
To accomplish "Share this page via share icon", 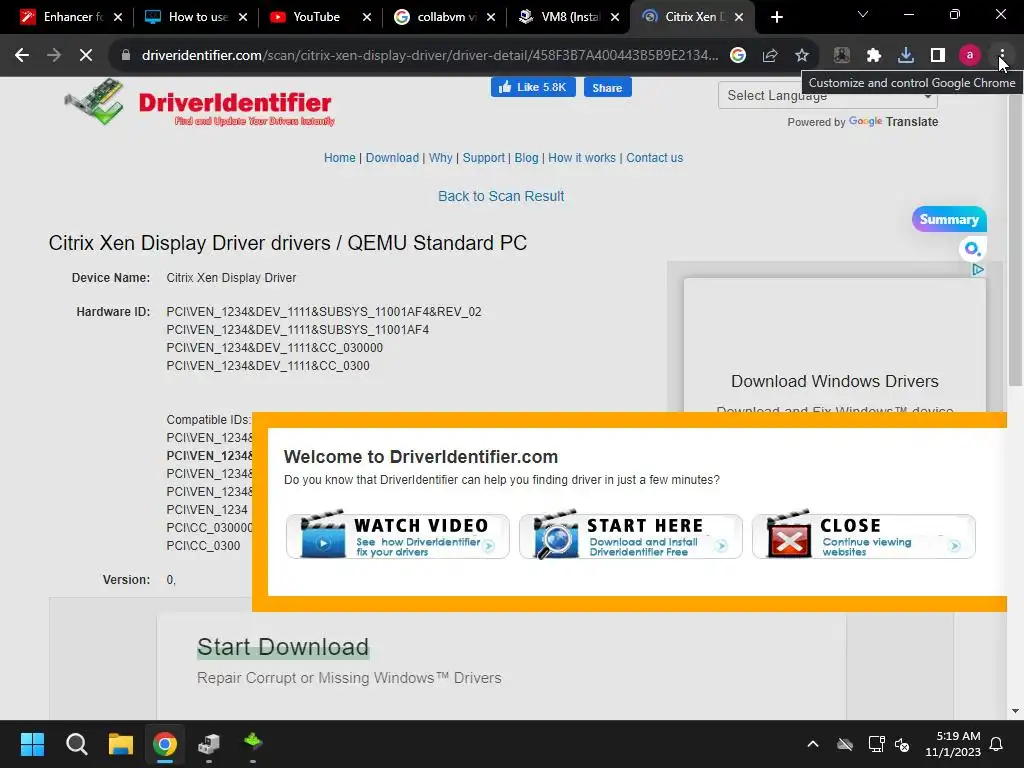I will (x=770, y=56).
